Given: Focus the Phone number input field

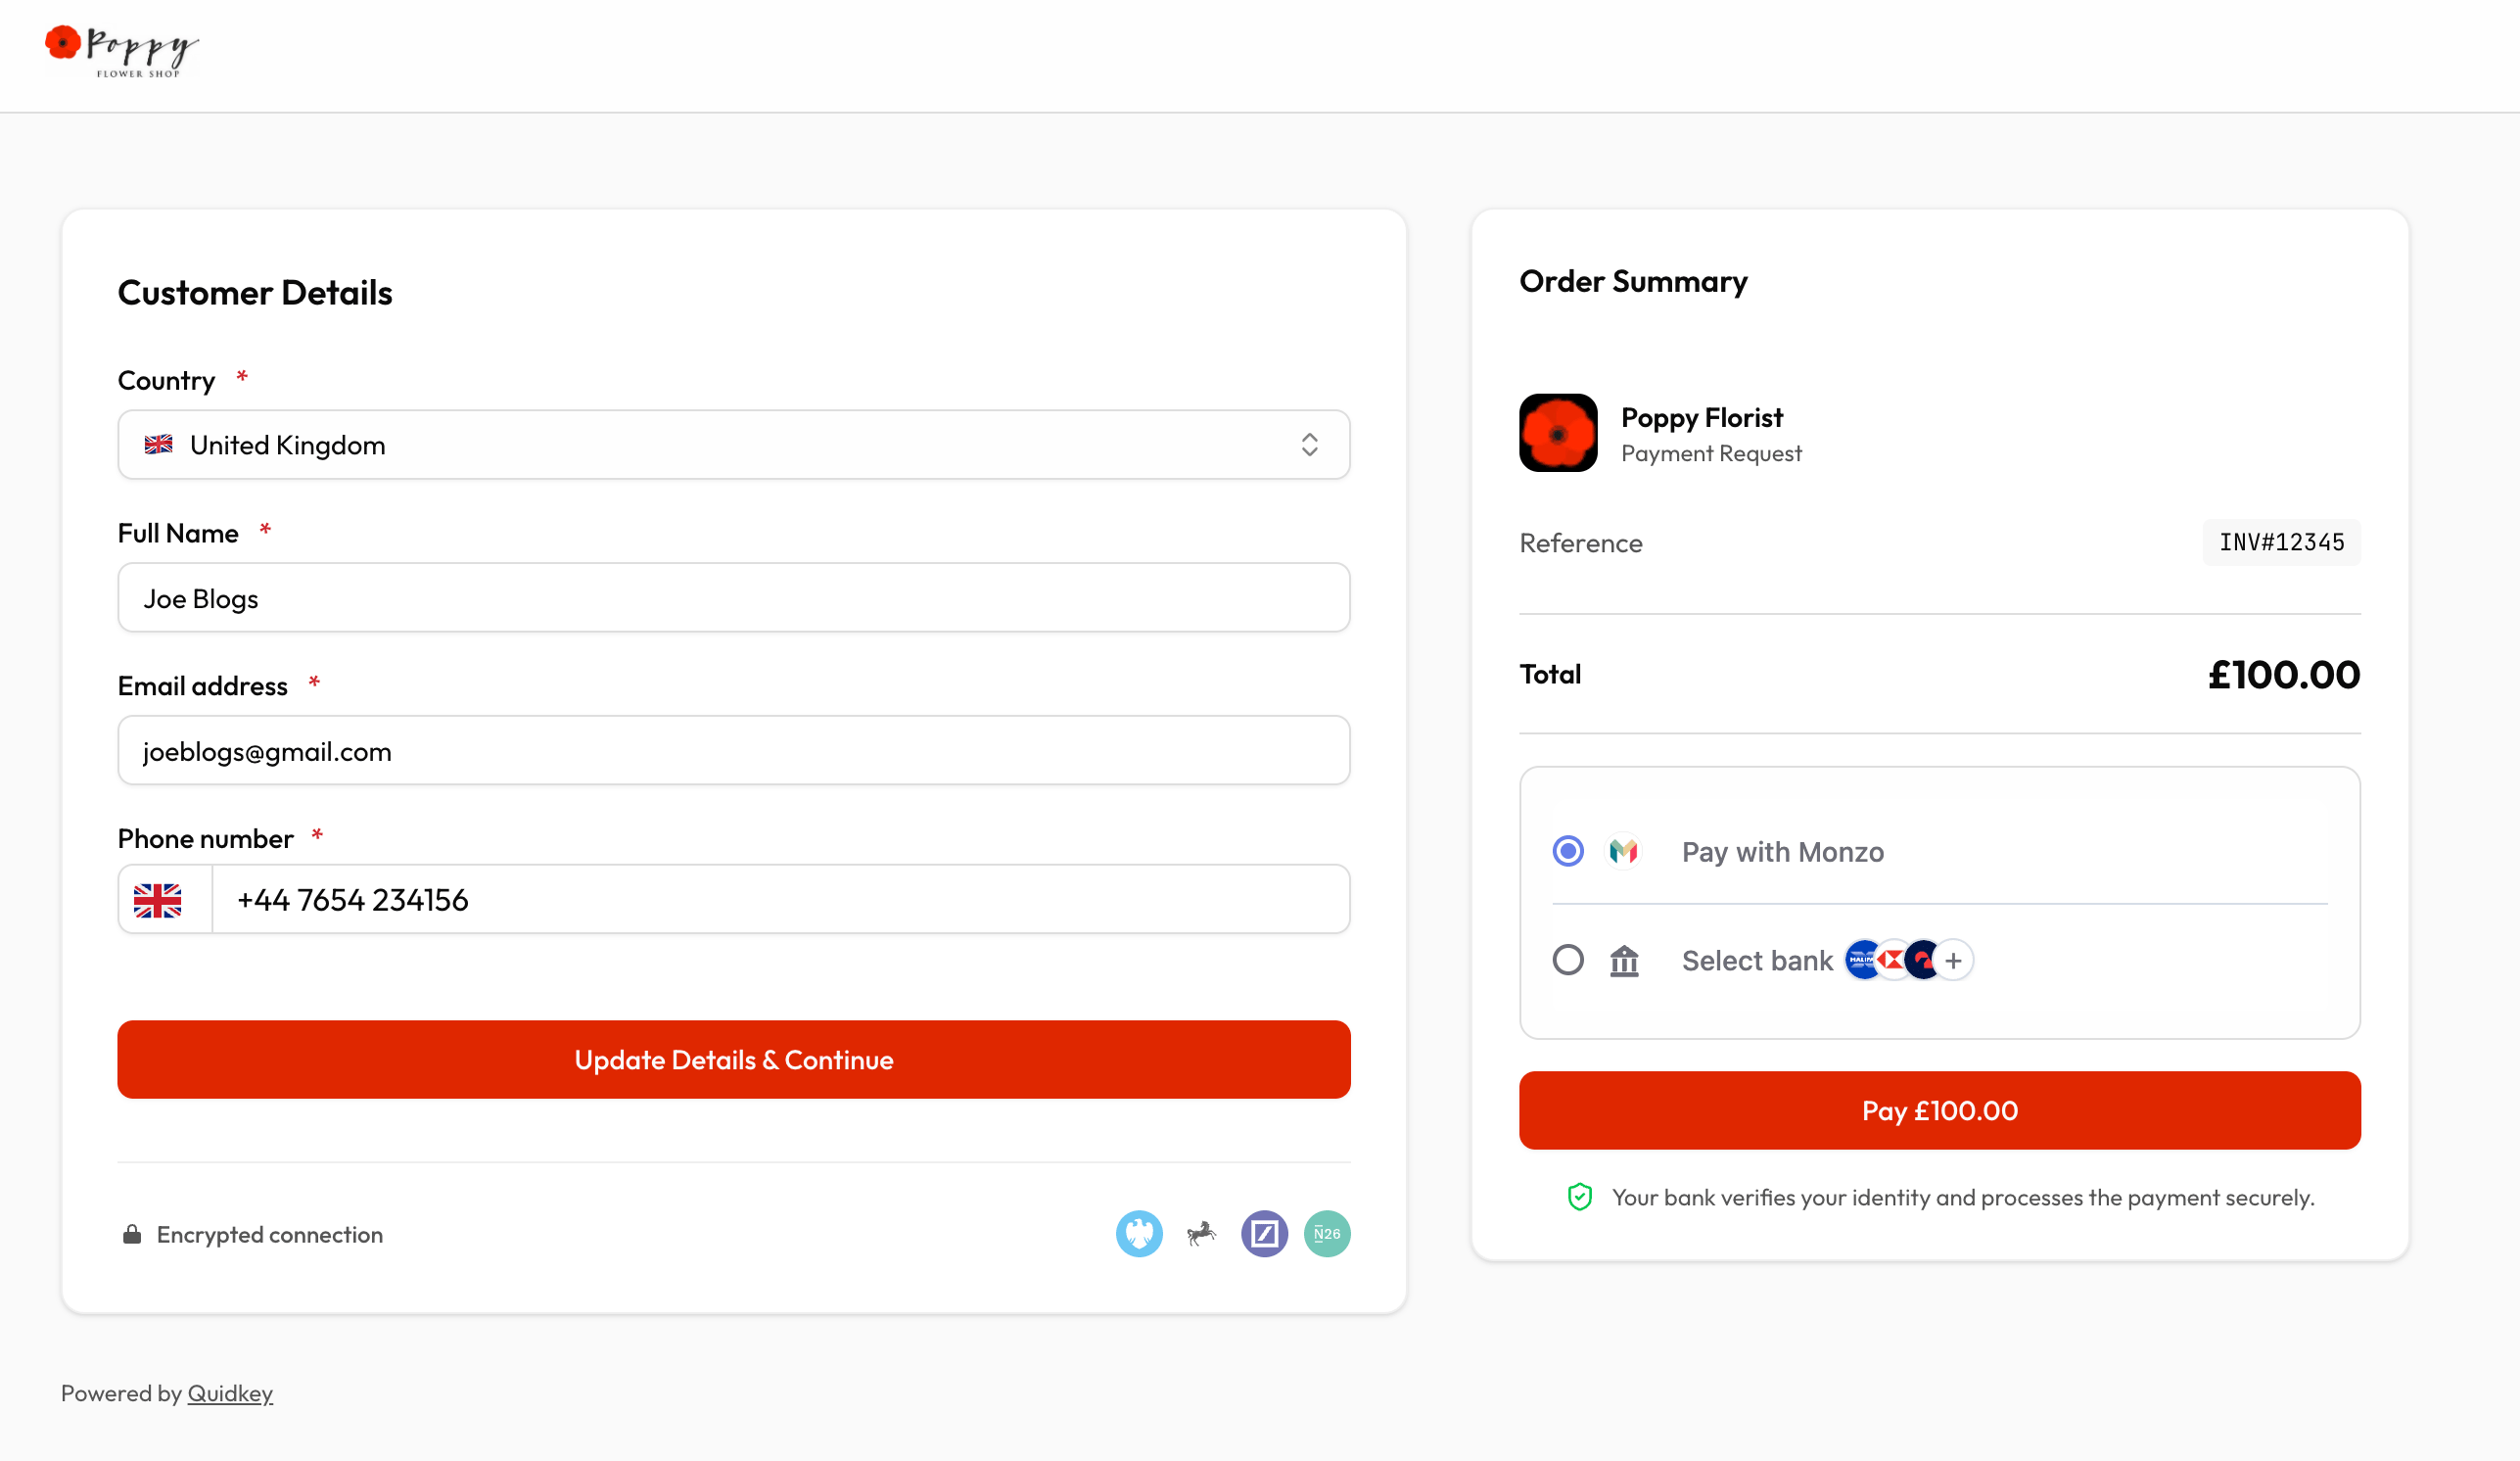Looking at the screenshot, I should click(x=780, y=899).
